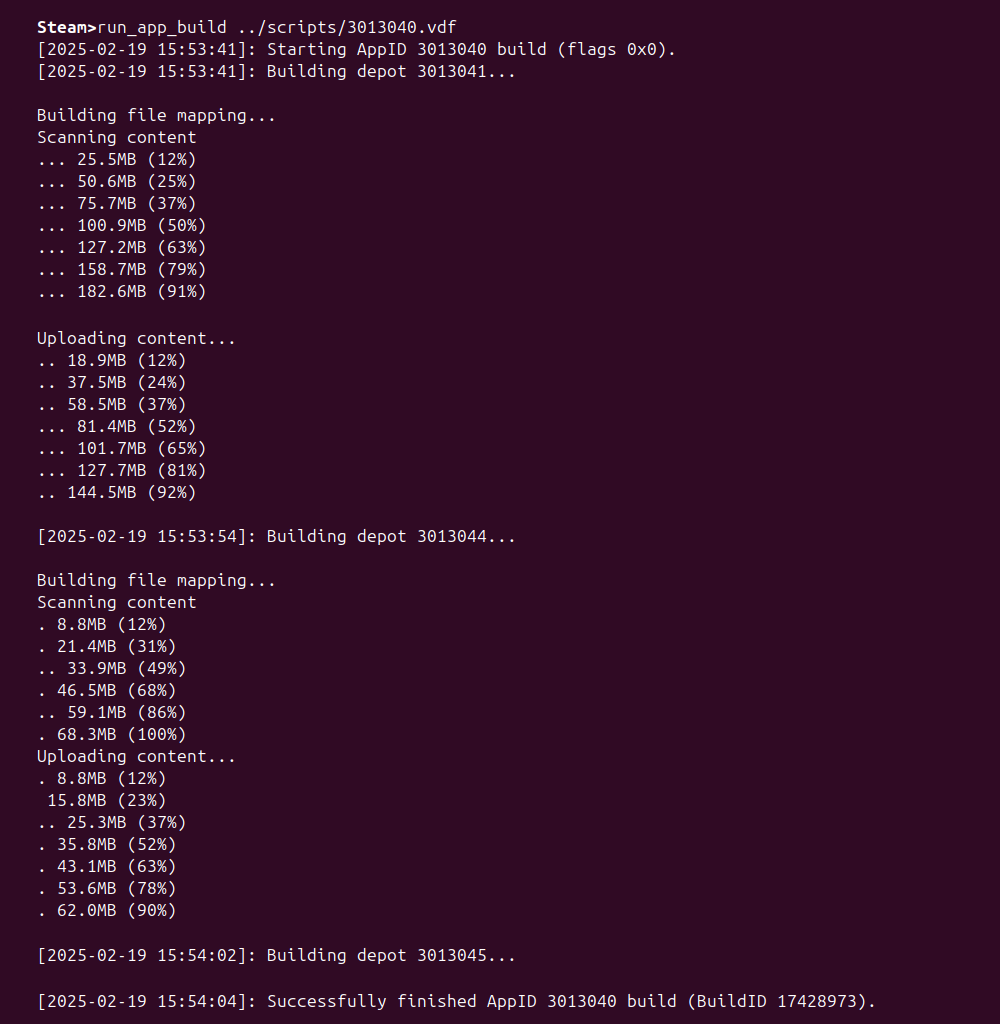Screen dimensions: 1000x1024
Task: Click the "100.9MB (50%)" progress line
Action: click(x=141, y=225)
